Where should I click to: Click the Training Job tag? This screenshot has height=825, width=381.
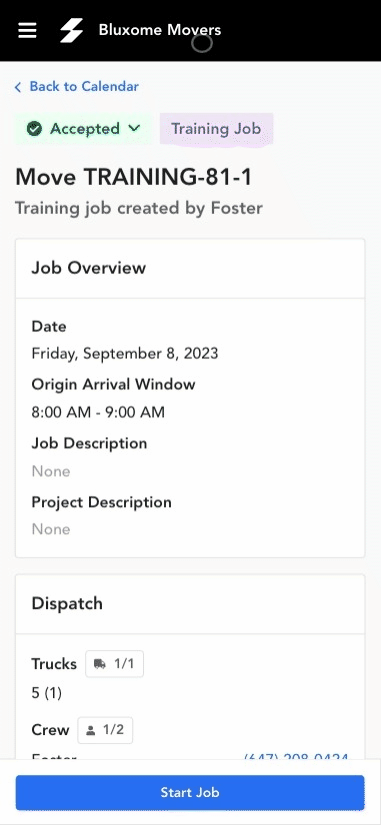[x=216, y=129]
